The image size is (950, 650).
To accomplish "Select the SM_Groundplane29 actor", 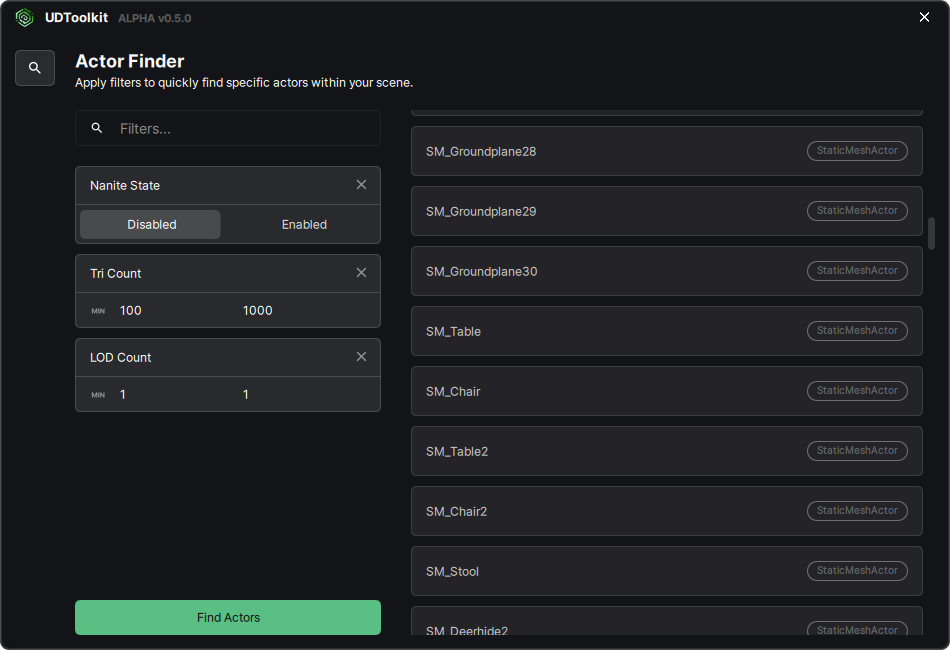I will [x=666, y=211].
